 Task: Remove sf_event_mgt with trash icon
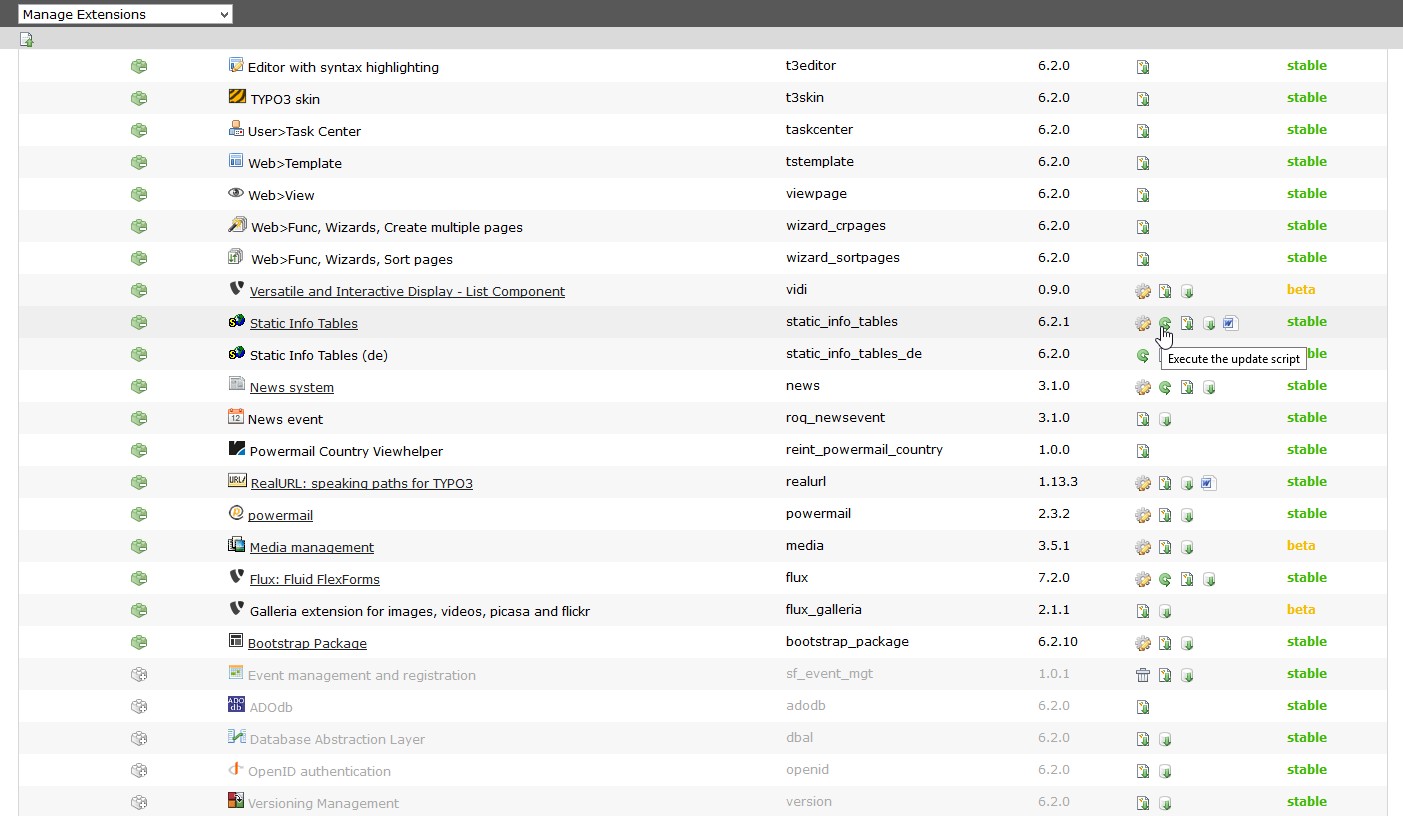point(1143,676)
